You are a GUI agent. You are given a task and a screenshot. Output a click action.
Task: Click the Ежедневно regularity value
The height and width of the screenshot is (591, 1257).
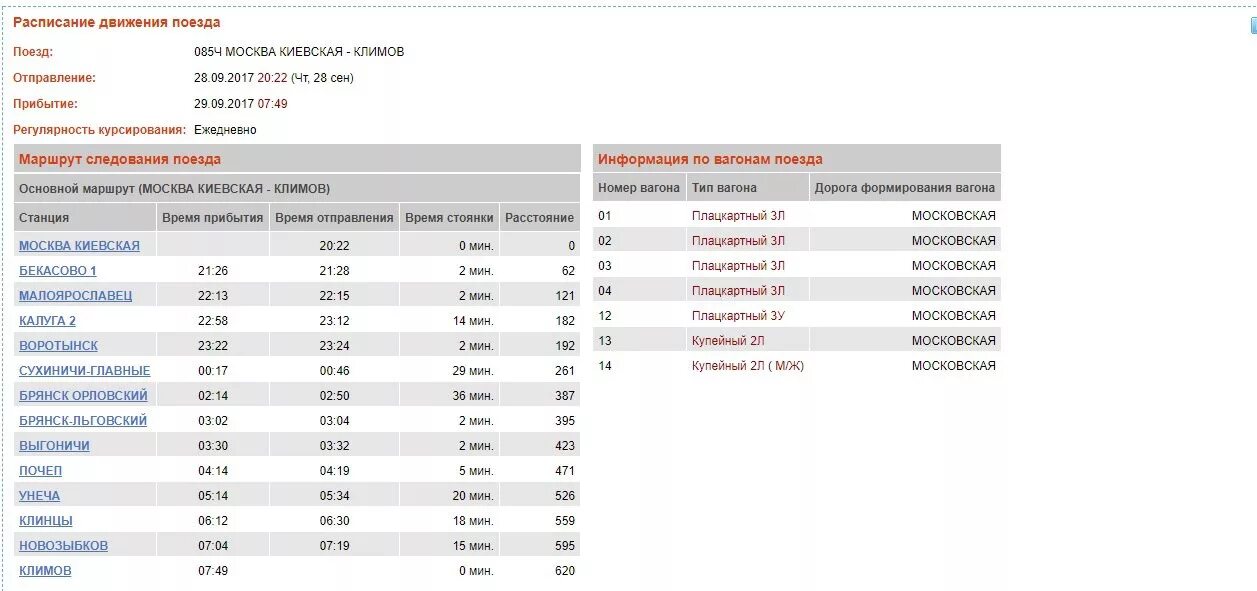pos(225,130)
